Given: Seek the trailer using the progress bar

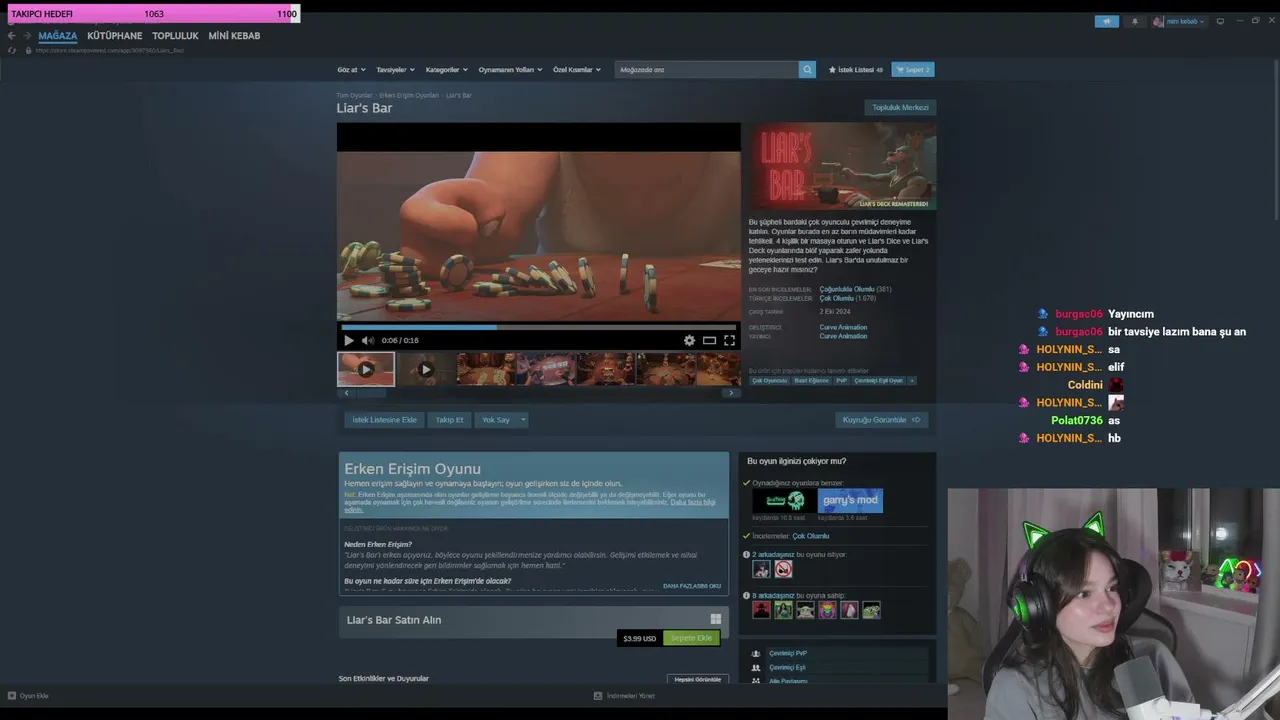Looking at the screenshot, I should (x=539, y=327).
